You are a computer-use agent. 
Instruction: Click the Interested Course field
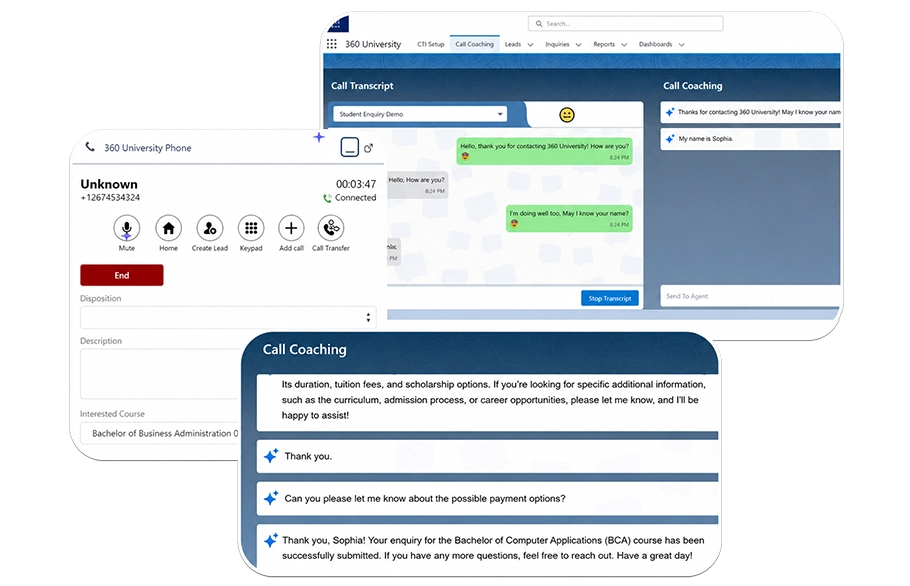click(160, 433)
